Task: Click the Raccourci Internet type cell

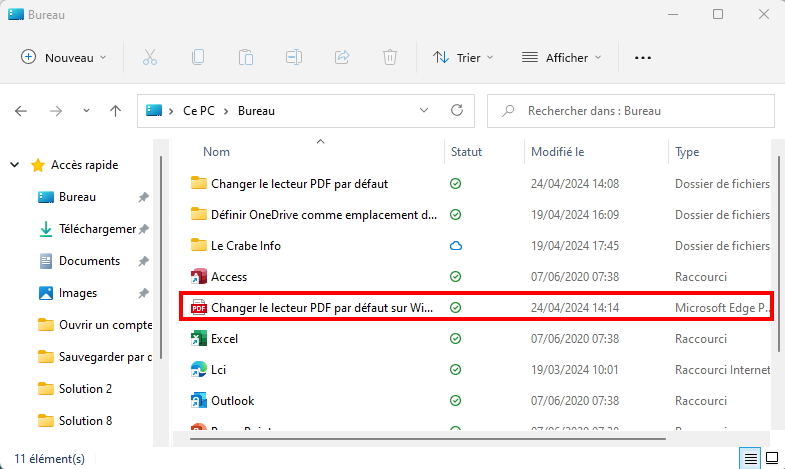Action: click(722, 370)
